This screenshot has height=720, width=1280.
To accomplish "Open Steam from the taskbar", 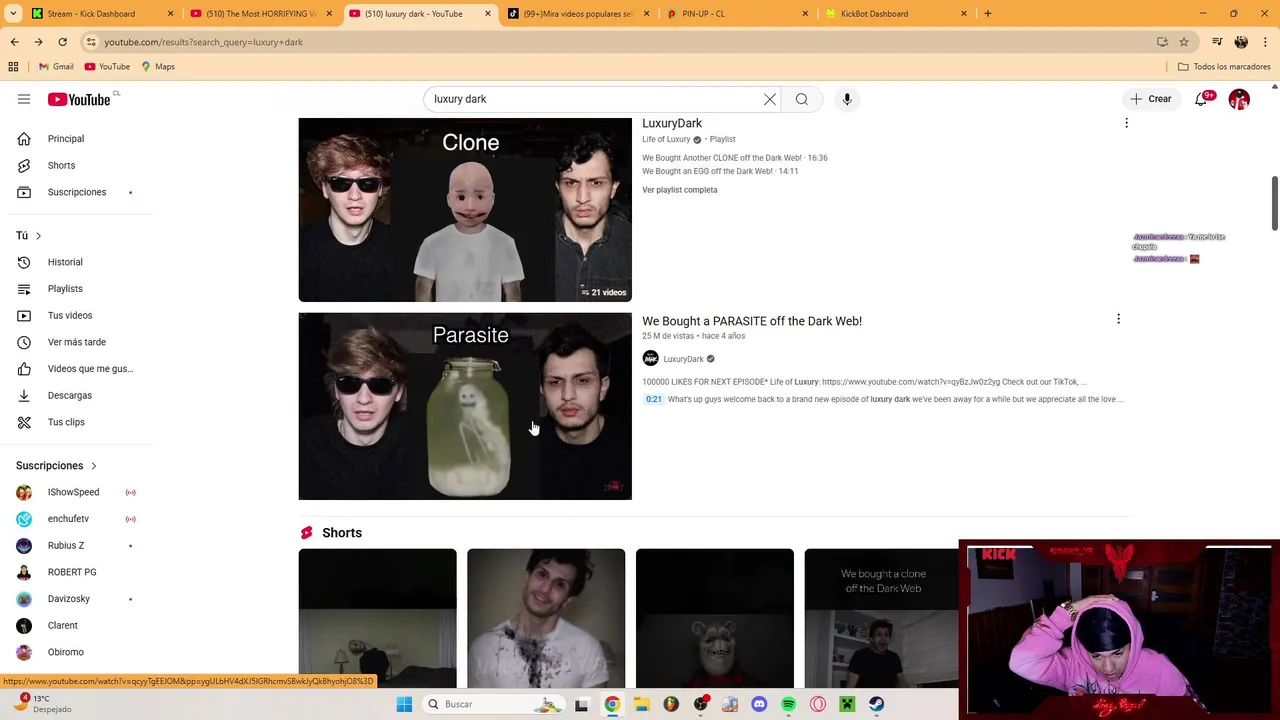I will tap(876, 704).
